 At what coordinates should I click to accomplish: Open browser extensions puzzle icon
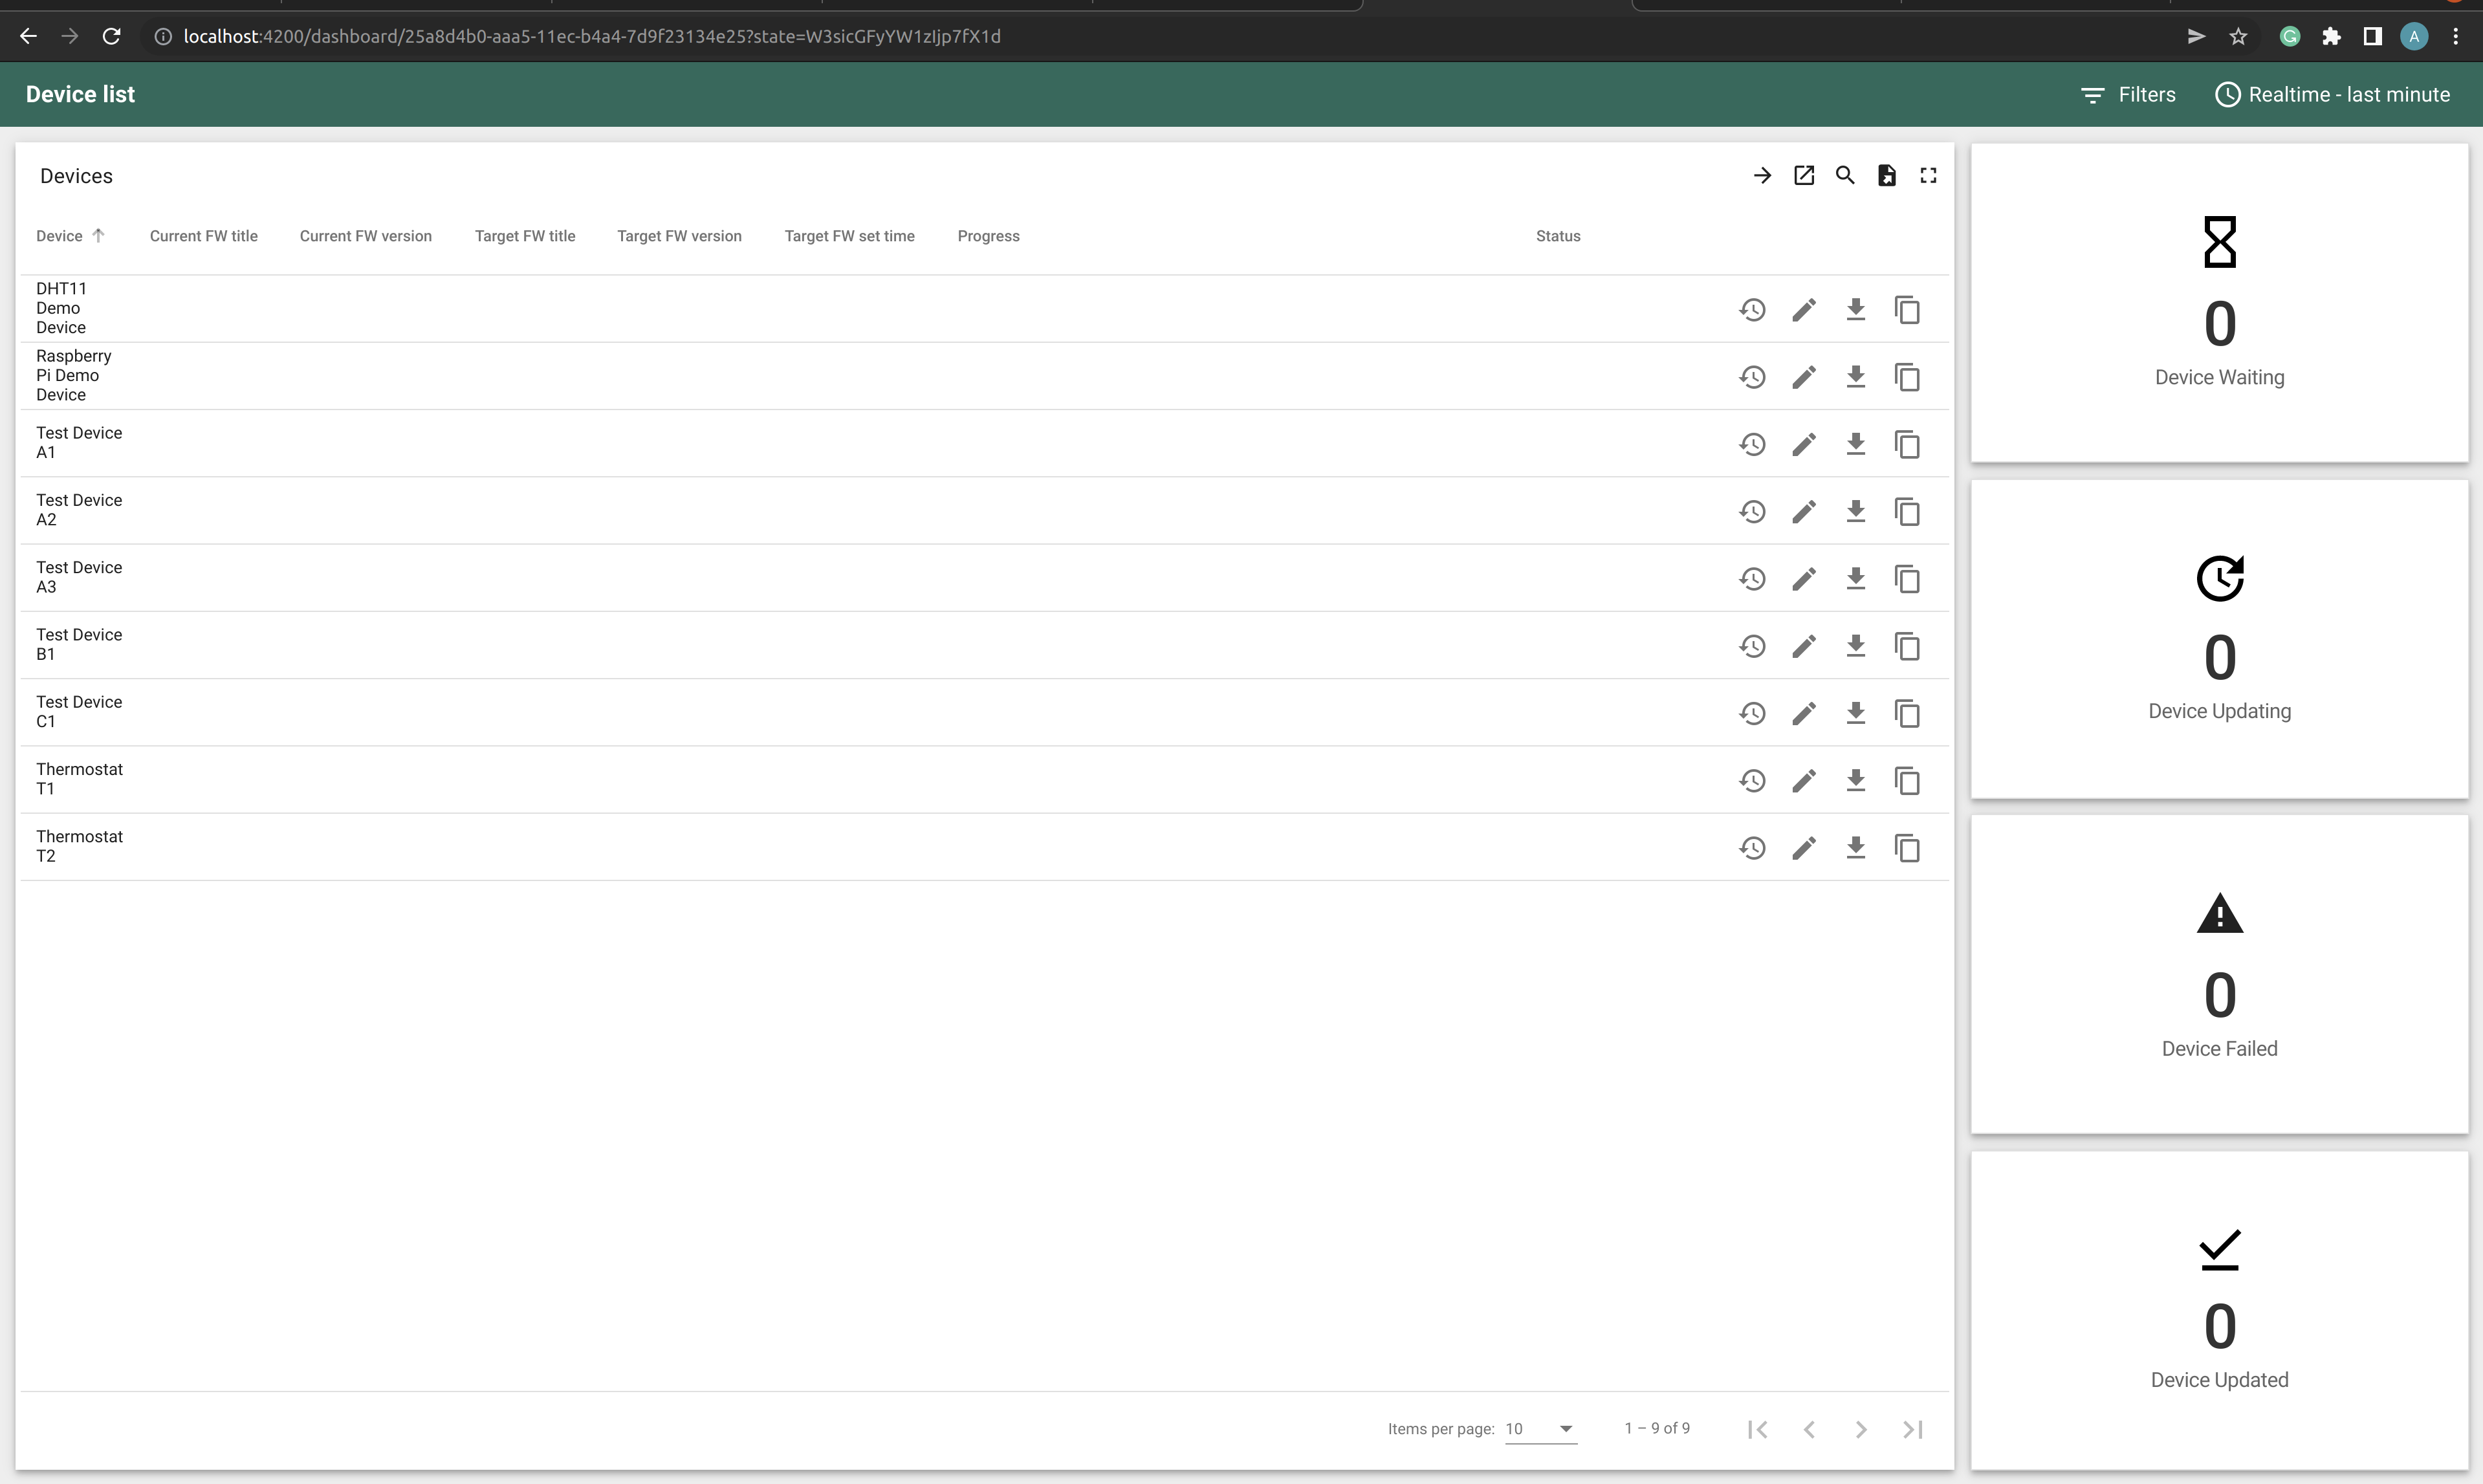2331,37
